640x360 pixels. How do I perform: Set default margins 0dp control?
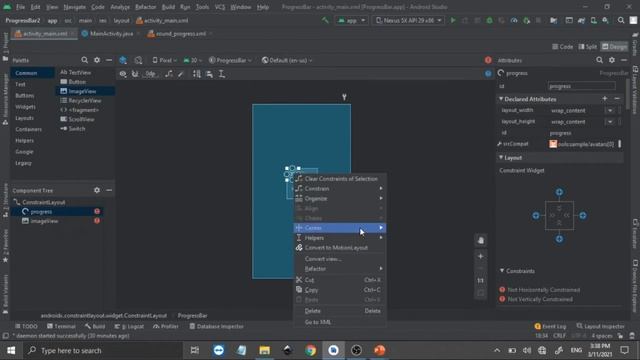point(151,74)
